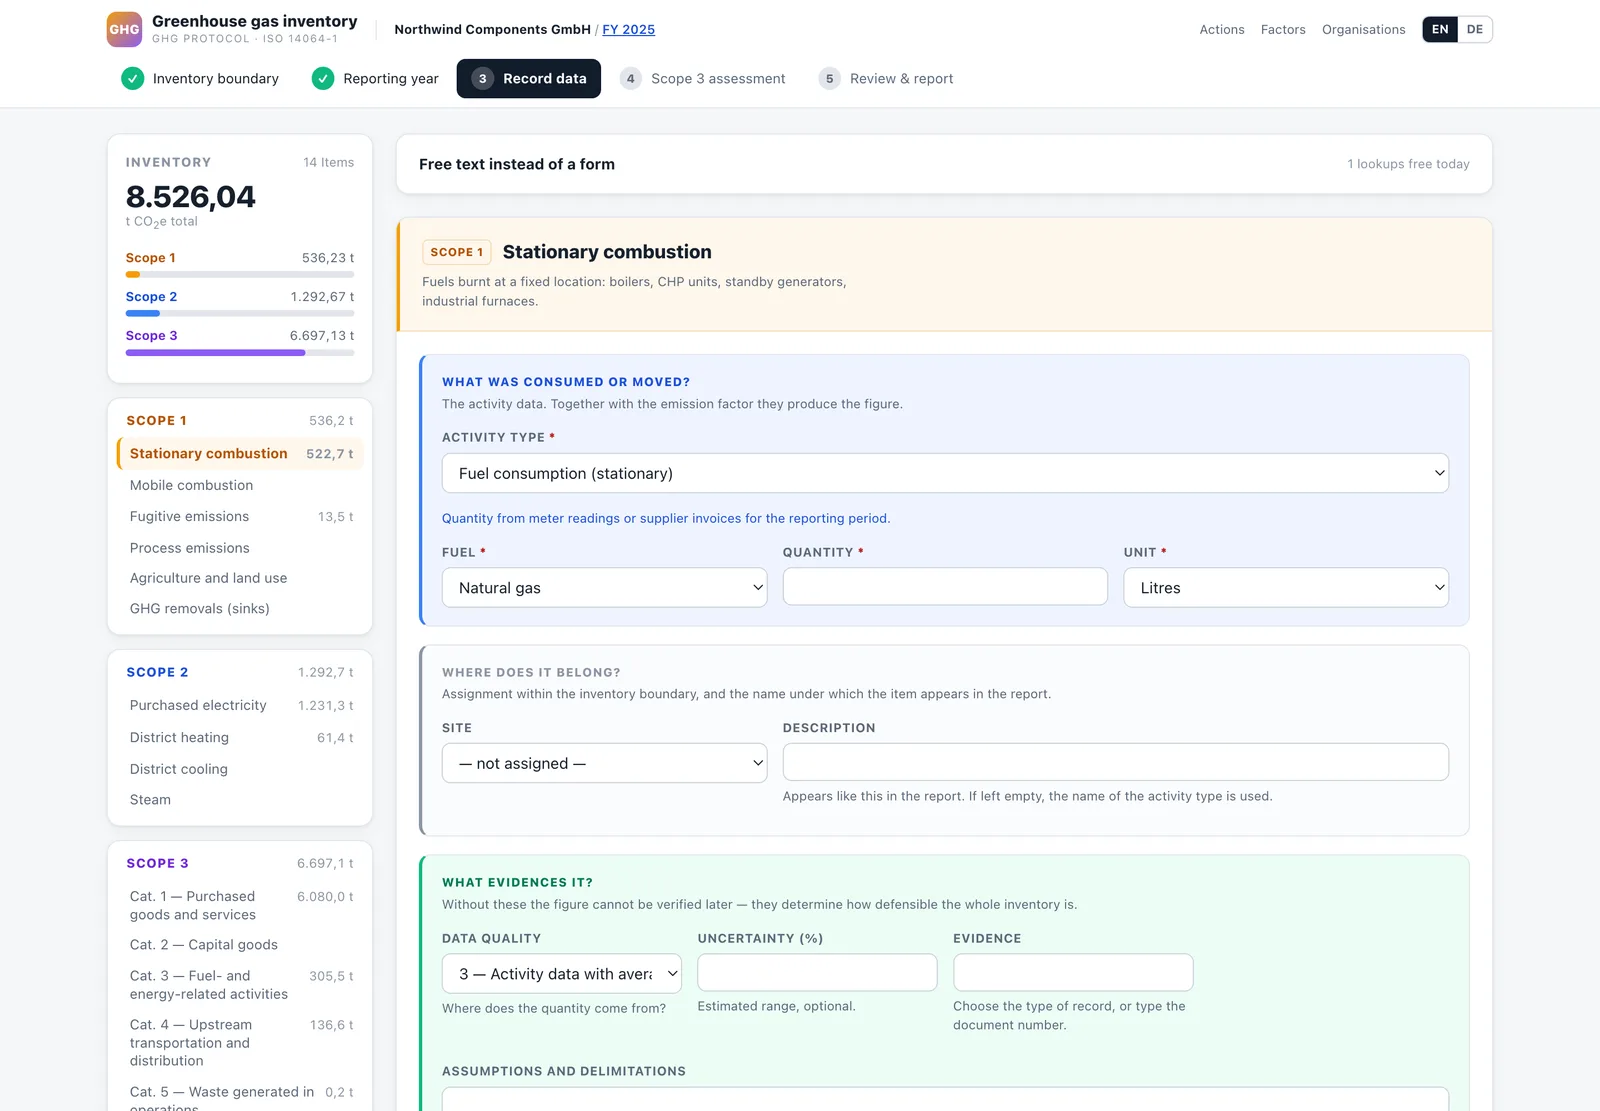
Task: Open the Organisations page
Action: [x=1363, y=29]
